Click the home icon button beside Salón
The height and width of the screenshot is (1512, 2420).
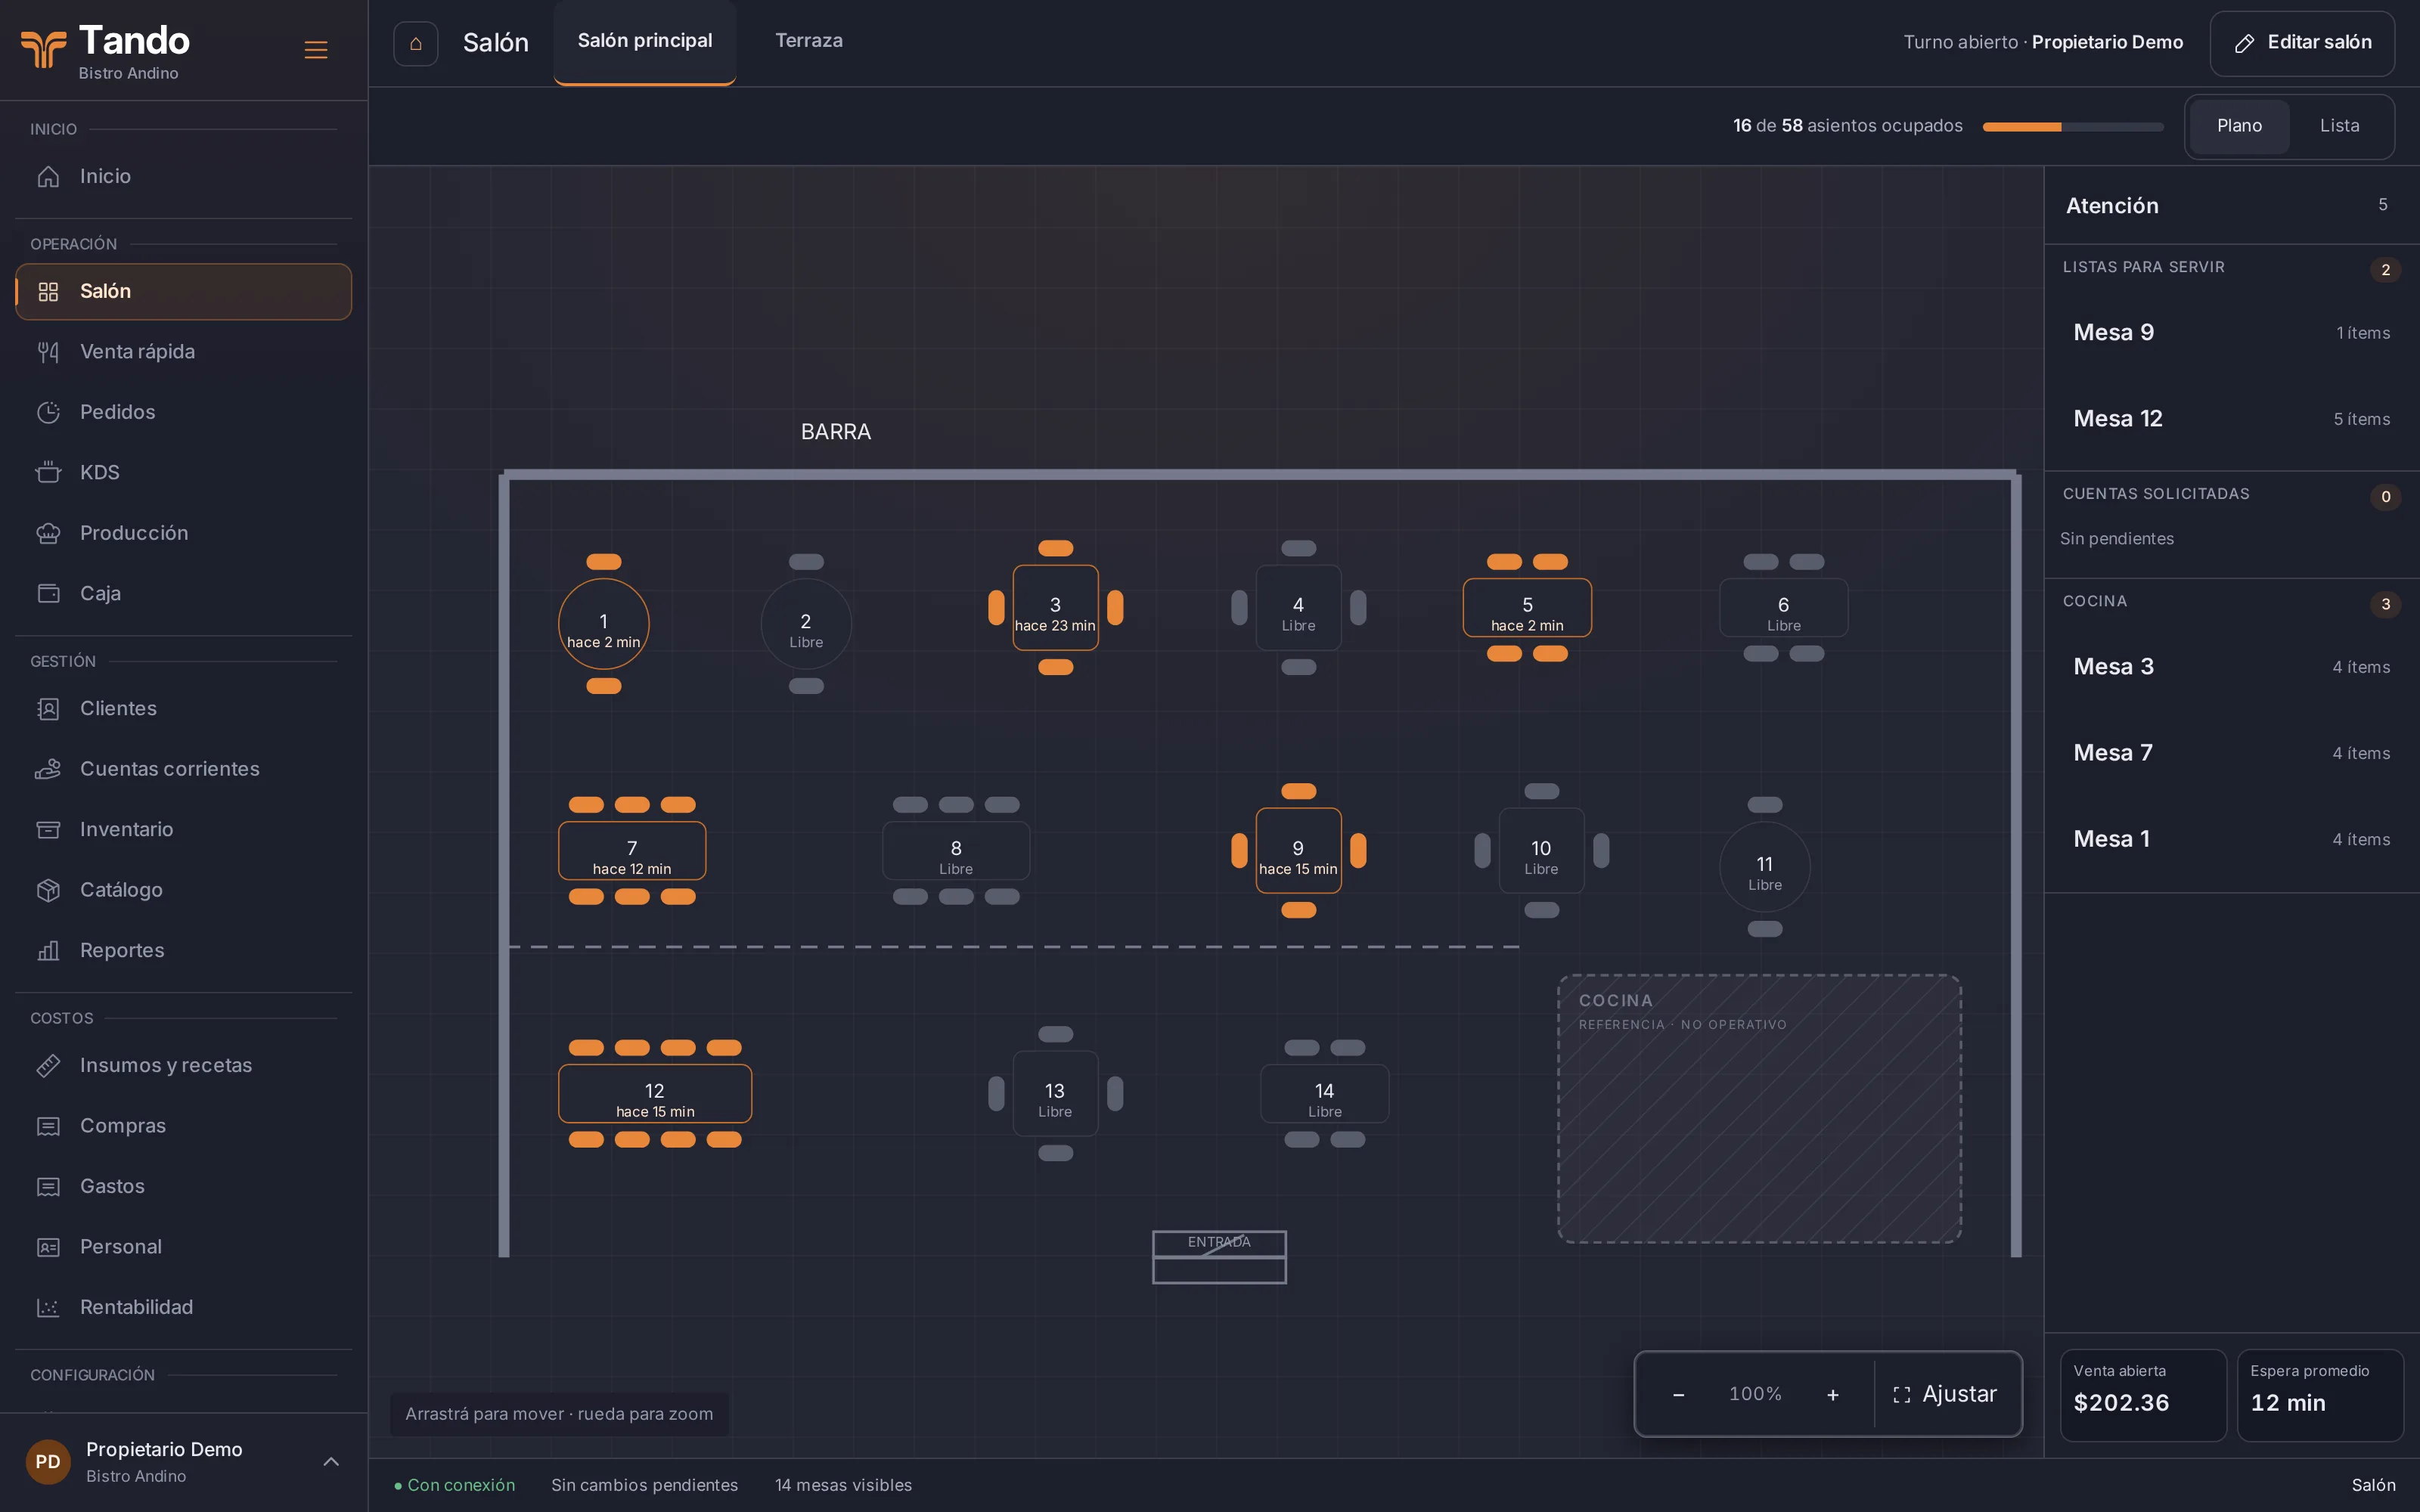click(415, 43)
